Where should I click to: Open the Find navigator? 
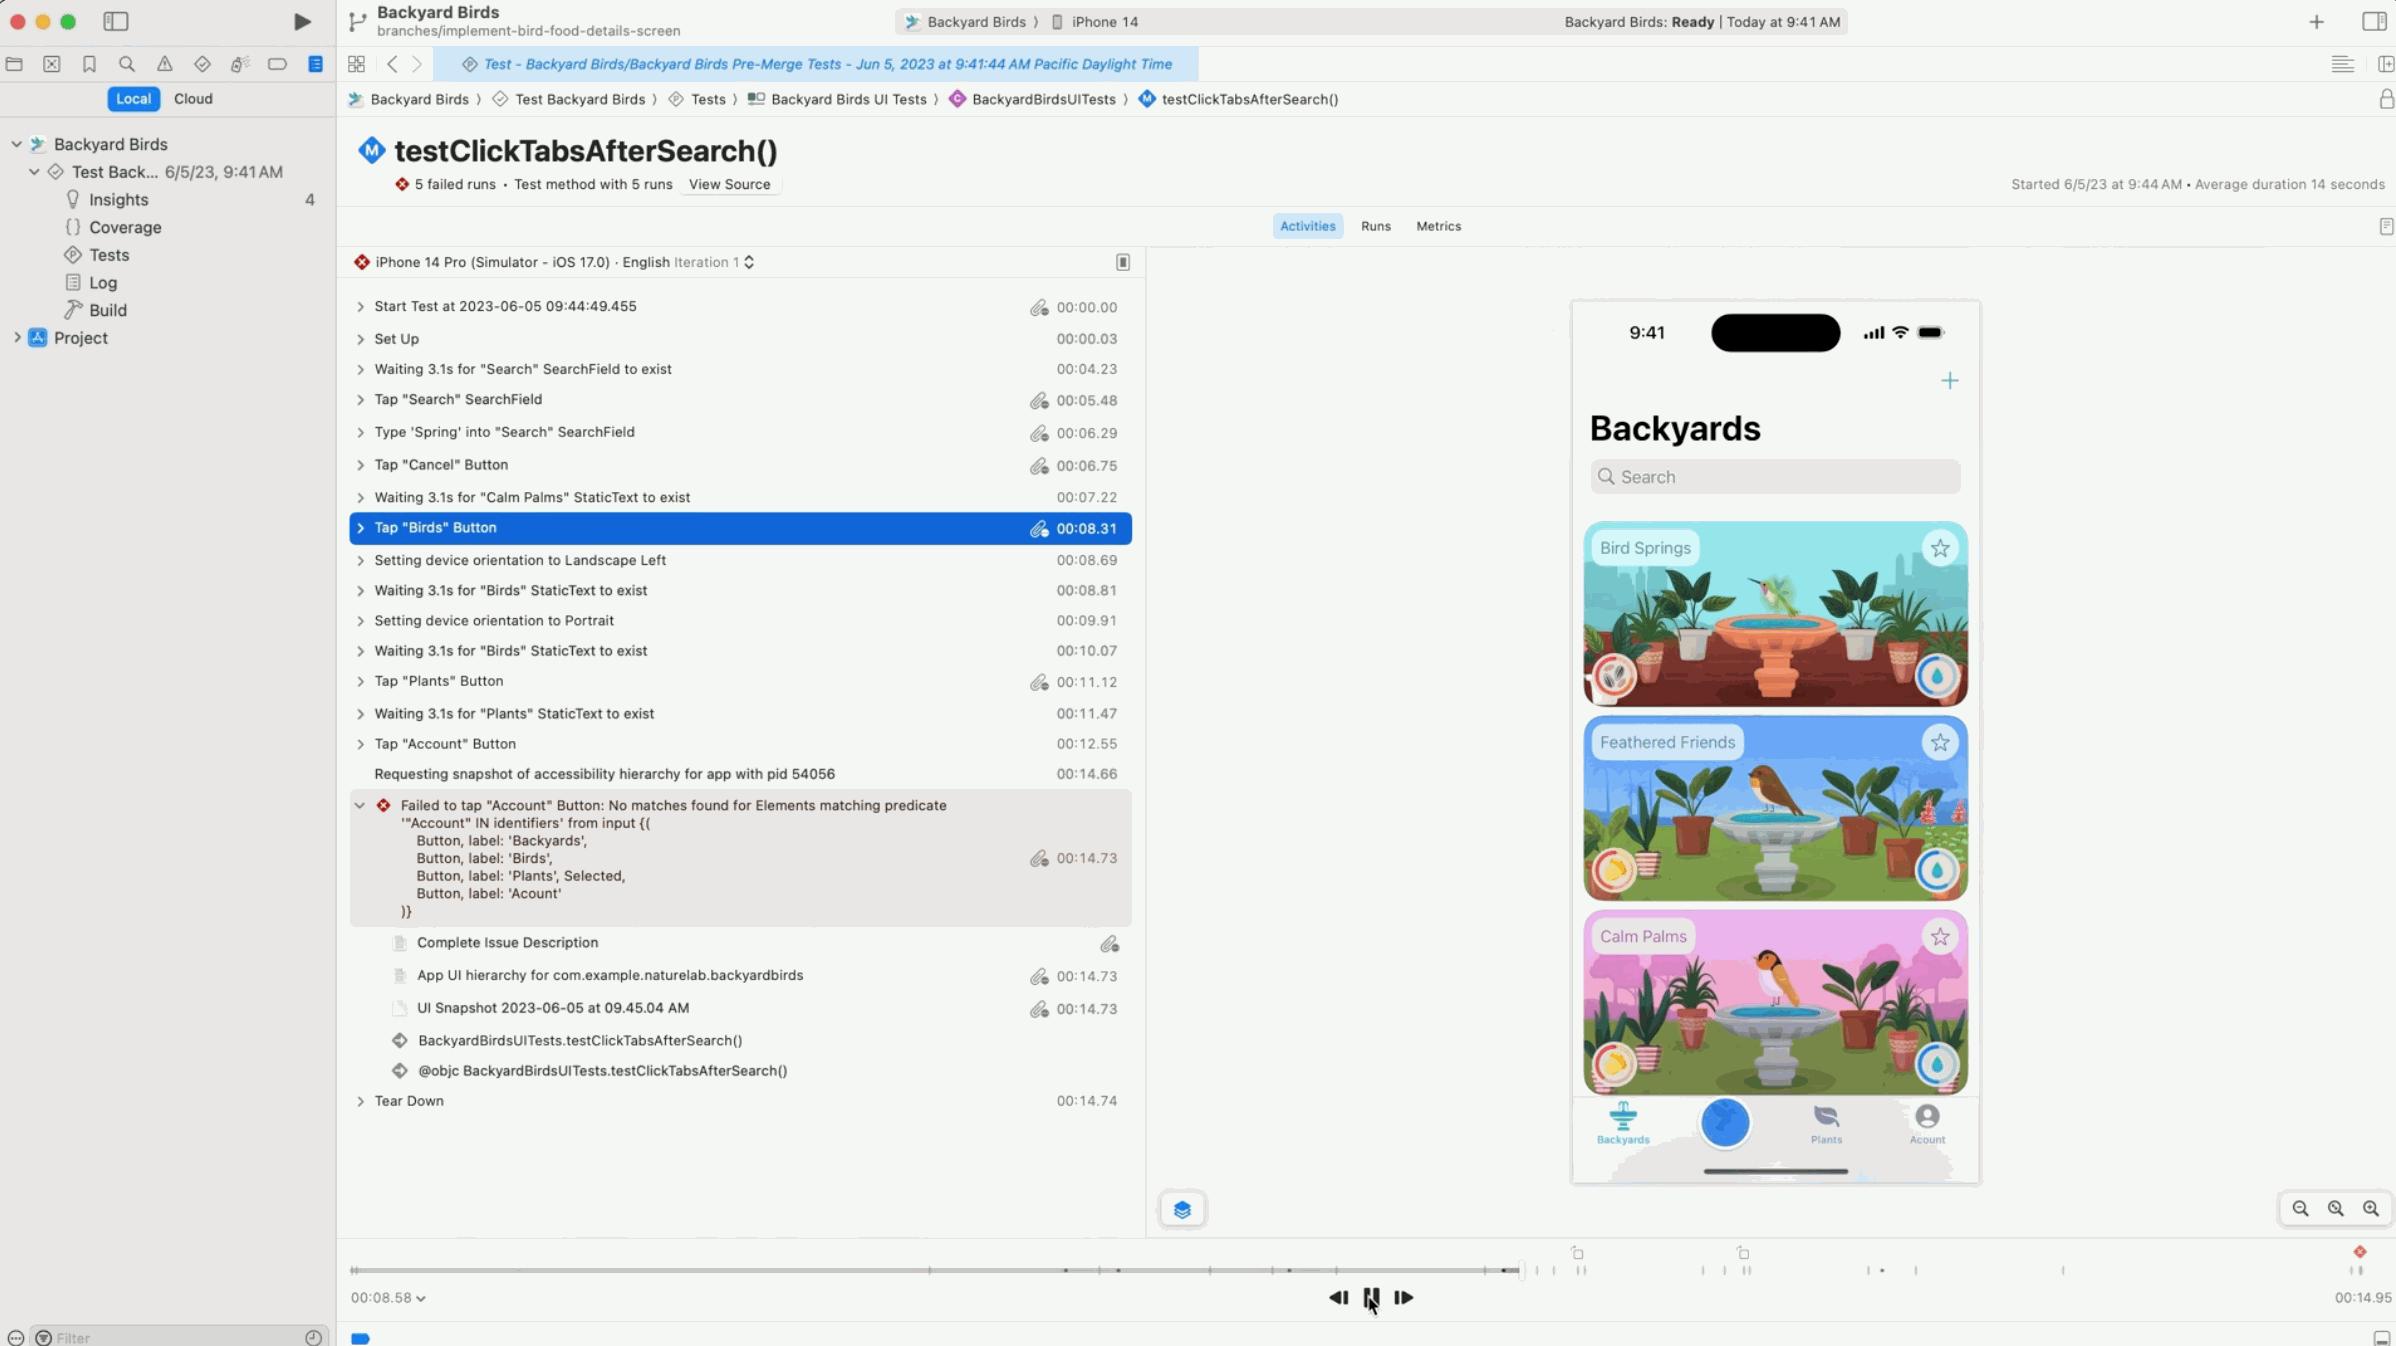127,64
